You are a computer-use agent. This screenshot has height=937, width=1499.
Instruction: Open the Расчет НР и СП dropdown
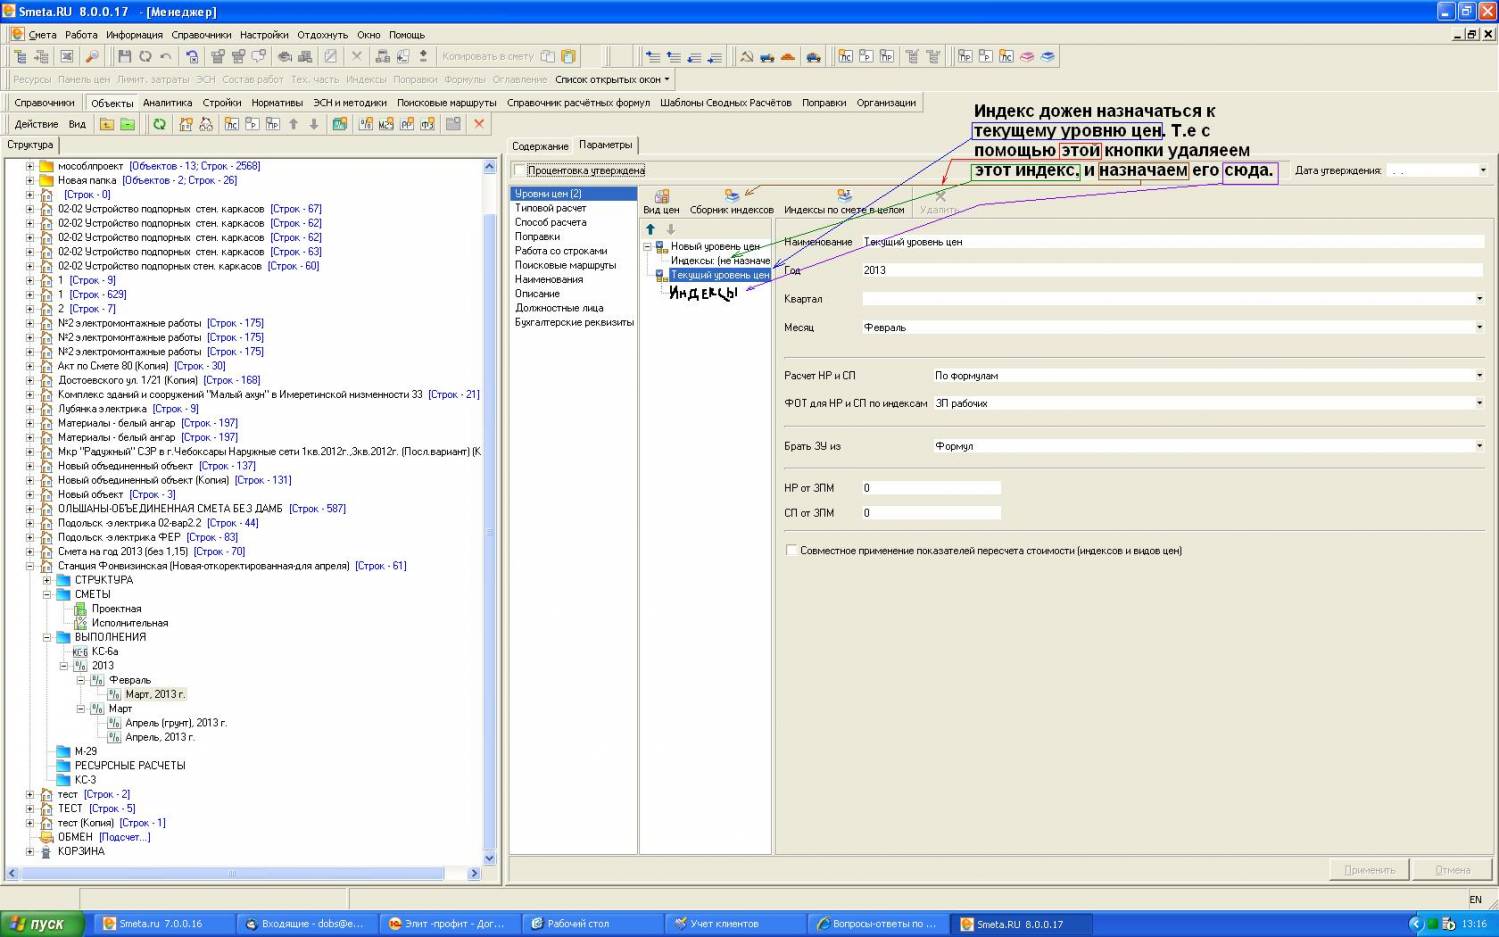(1479, 375)
